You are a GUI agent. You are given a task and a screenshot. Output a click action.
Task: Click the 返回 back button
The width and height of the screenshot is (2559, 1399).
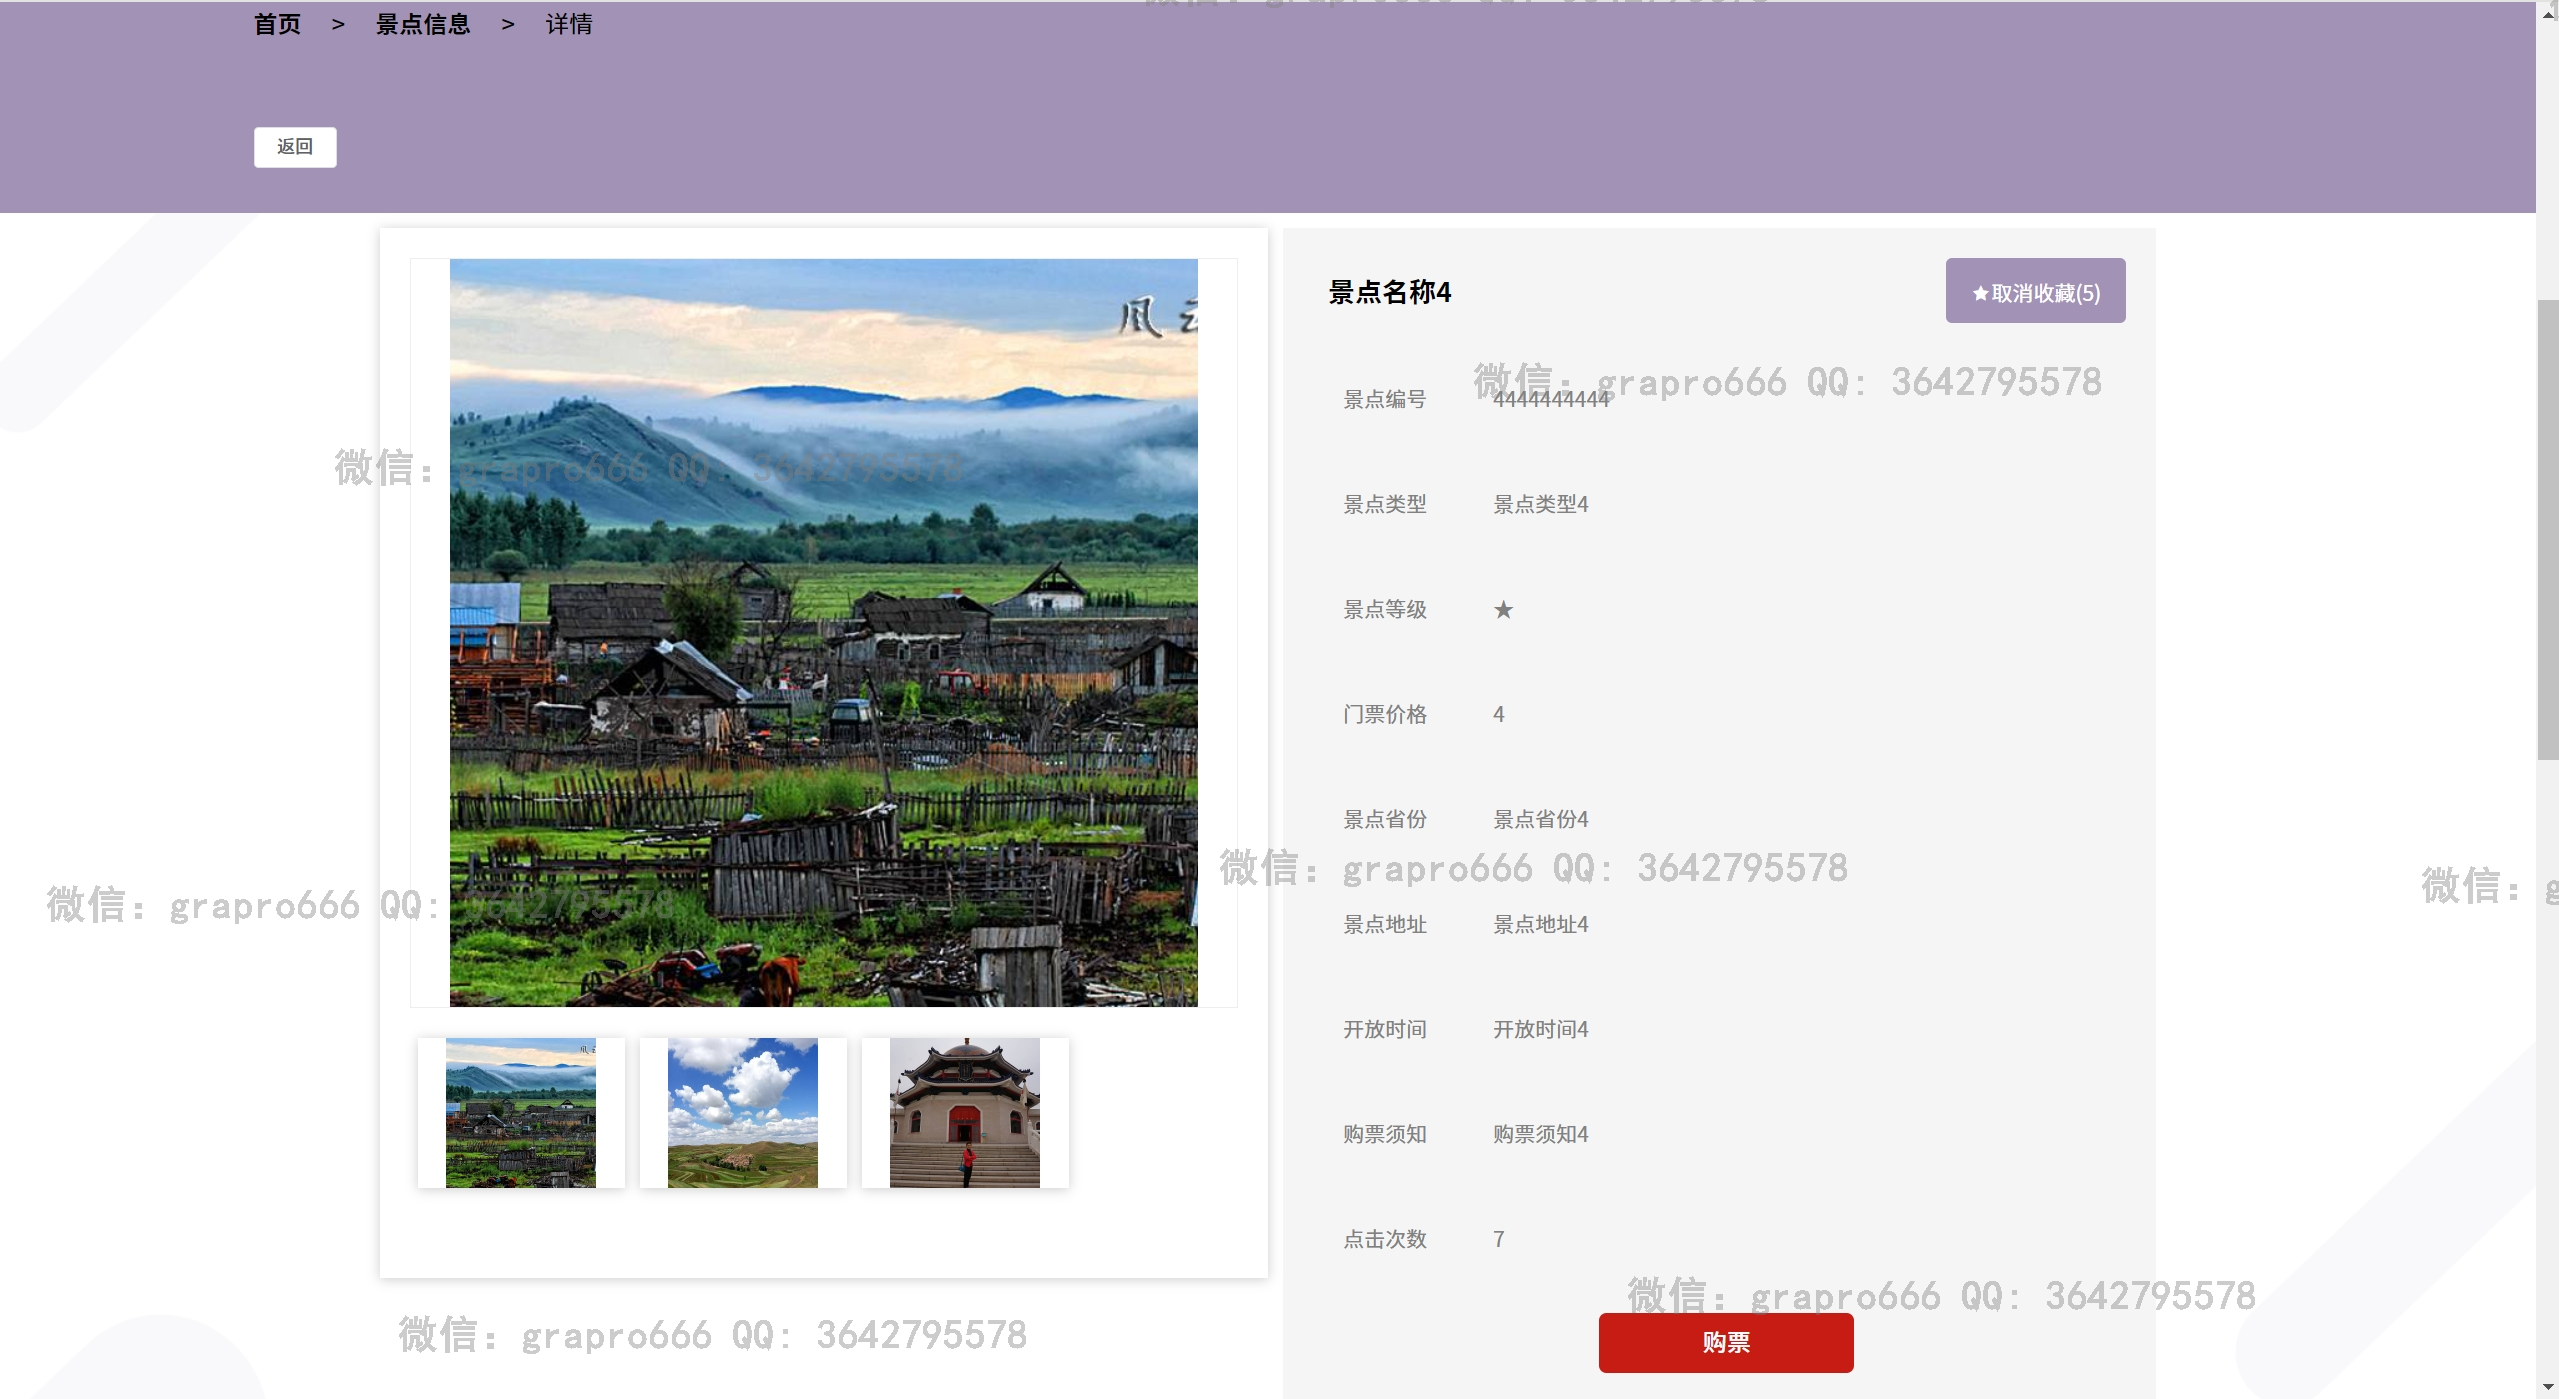(x=294, y=147)
